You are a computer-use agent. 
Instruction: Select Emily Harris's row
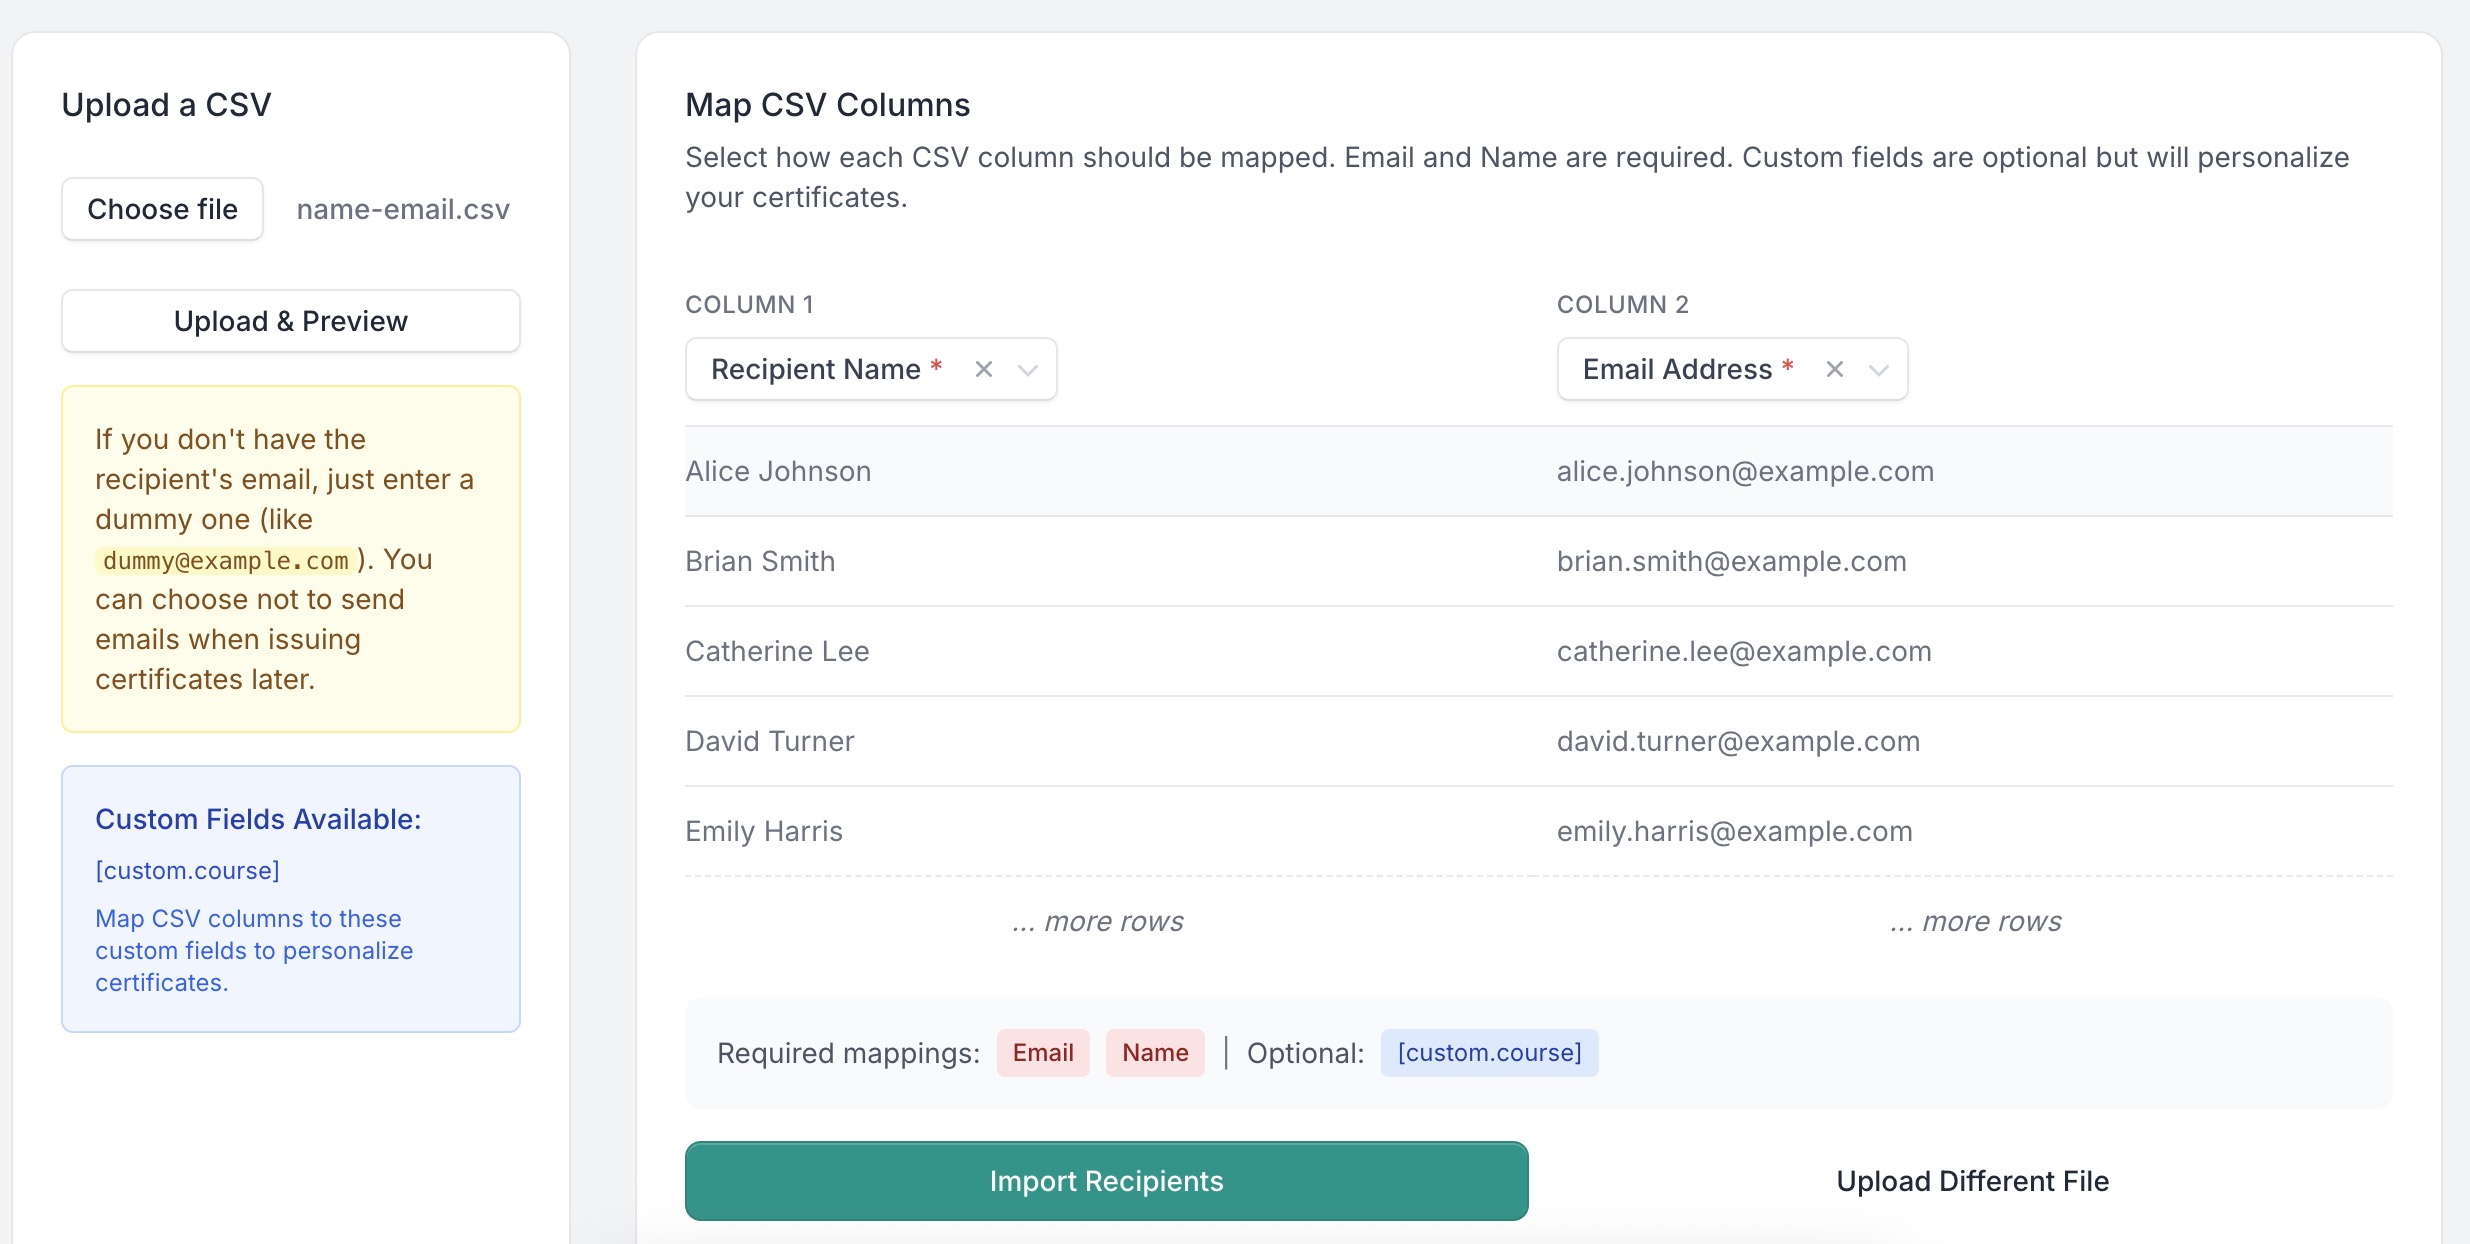(x=763, y=830)
